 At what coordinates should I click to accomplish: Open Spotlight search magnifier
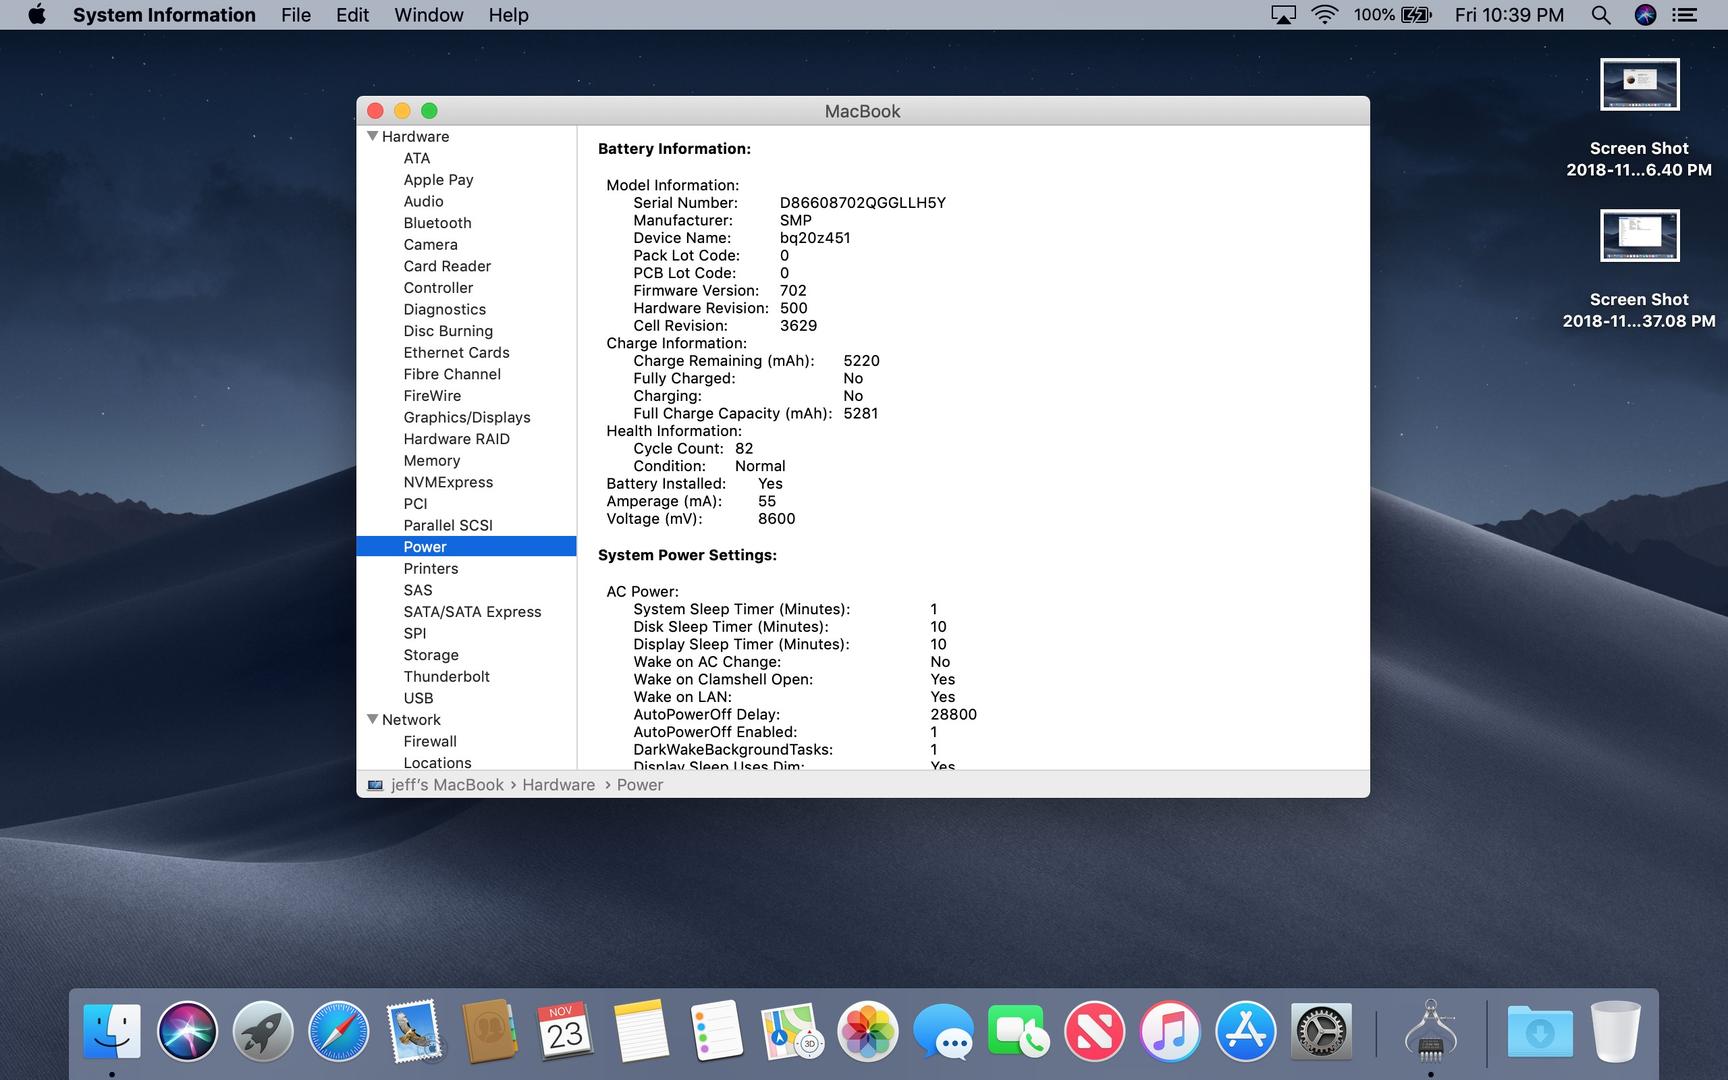point(1601,15)
